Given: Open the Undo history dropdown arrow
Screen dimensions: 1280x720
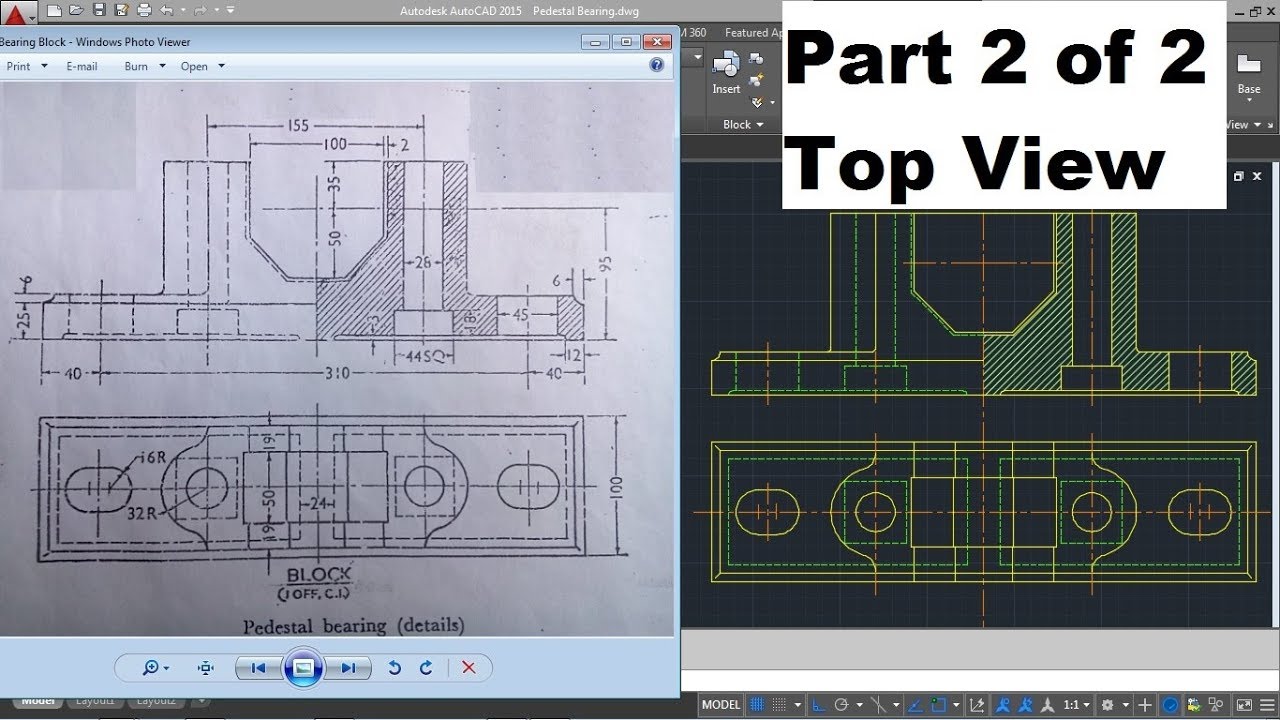Looking at the screenshot, I should click(183, 11).
